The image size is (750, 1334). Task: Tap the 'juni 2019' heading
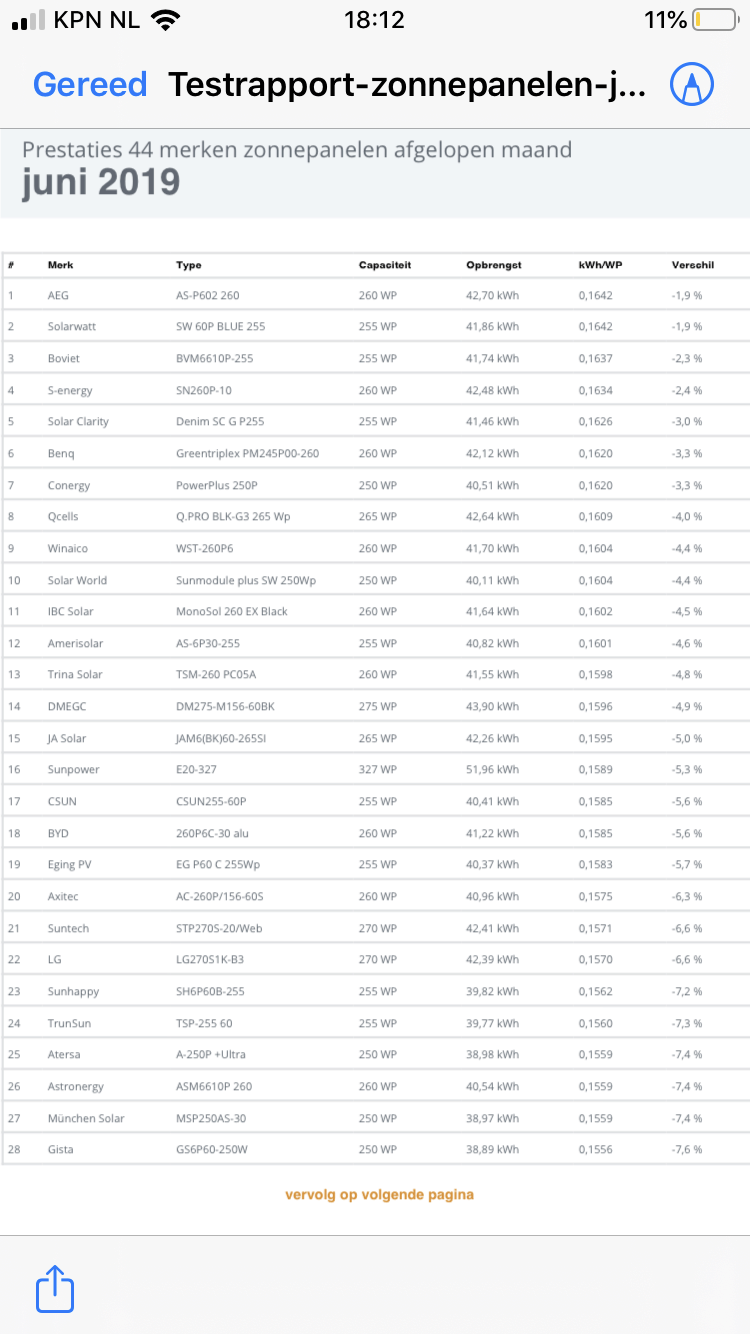101,182
